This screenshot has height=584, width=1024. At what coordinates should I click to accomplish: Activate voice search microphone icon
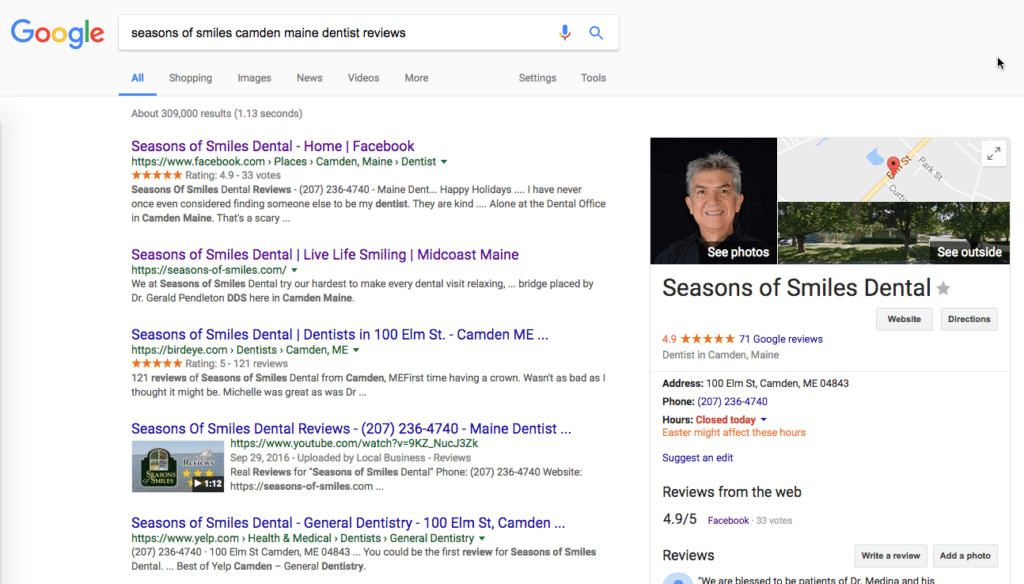565,33
